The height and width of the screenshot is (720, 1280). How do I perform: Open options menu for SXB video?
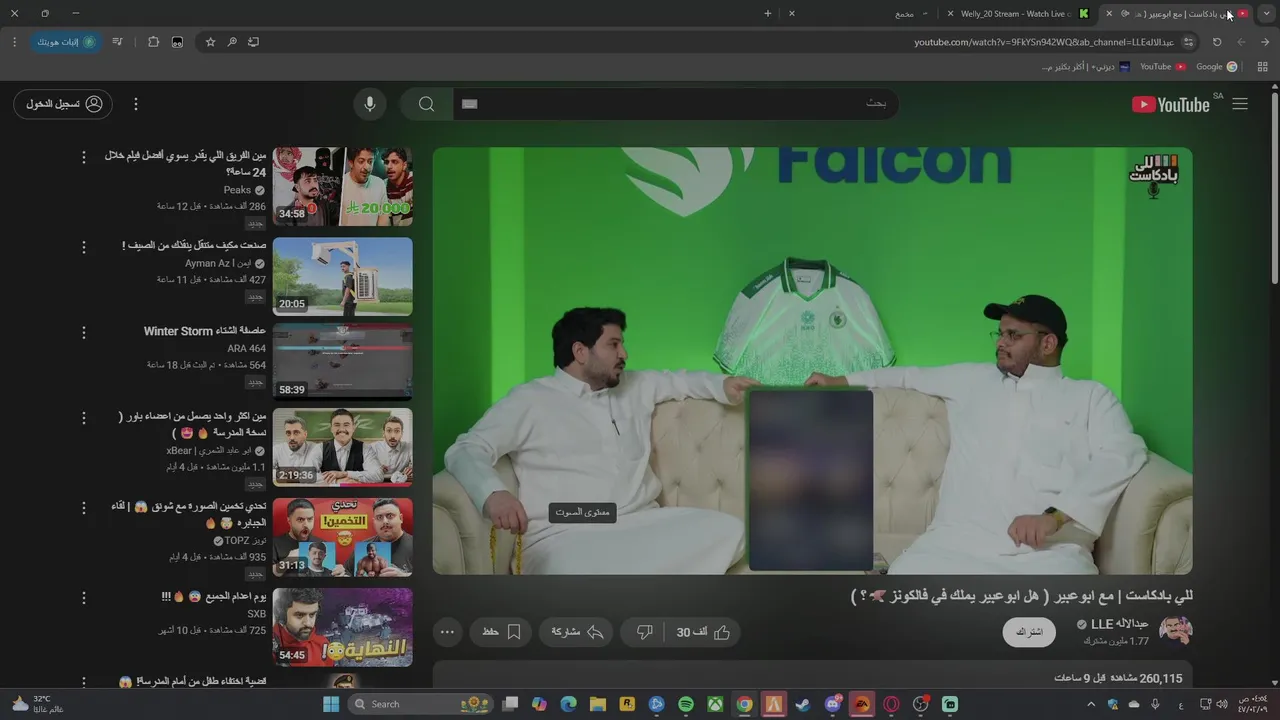84,598
